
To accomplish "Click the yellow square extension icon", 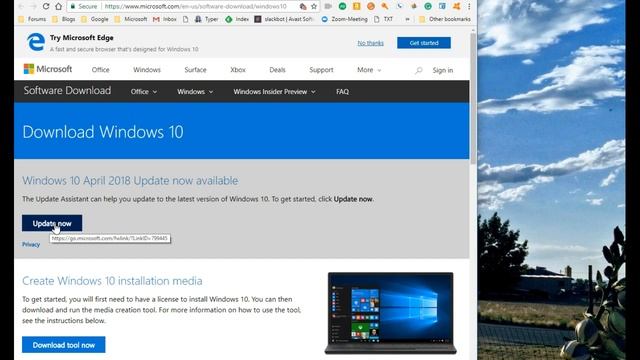I will [x=356, y=7].
